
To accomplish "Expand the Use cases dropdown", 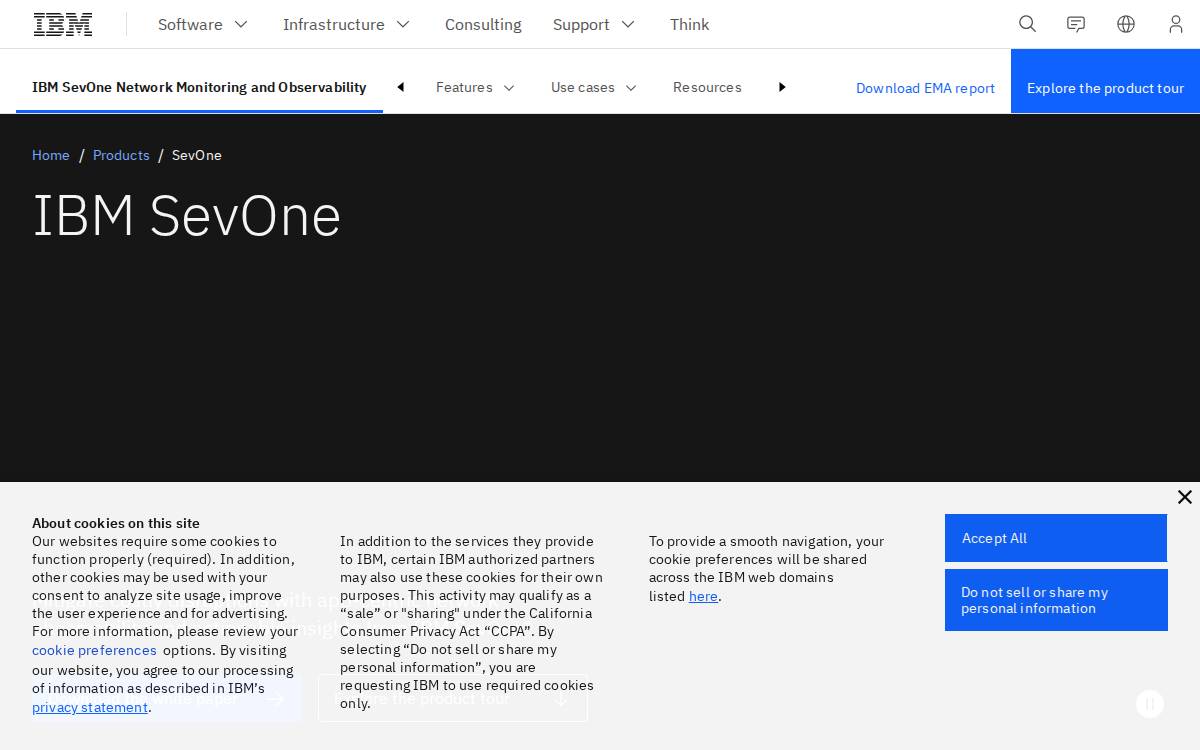I will 594,87.
